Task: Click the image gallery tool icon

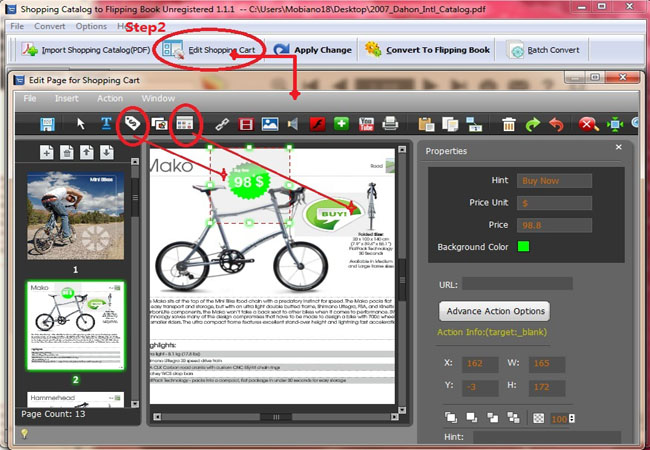Action: (159, 123)
